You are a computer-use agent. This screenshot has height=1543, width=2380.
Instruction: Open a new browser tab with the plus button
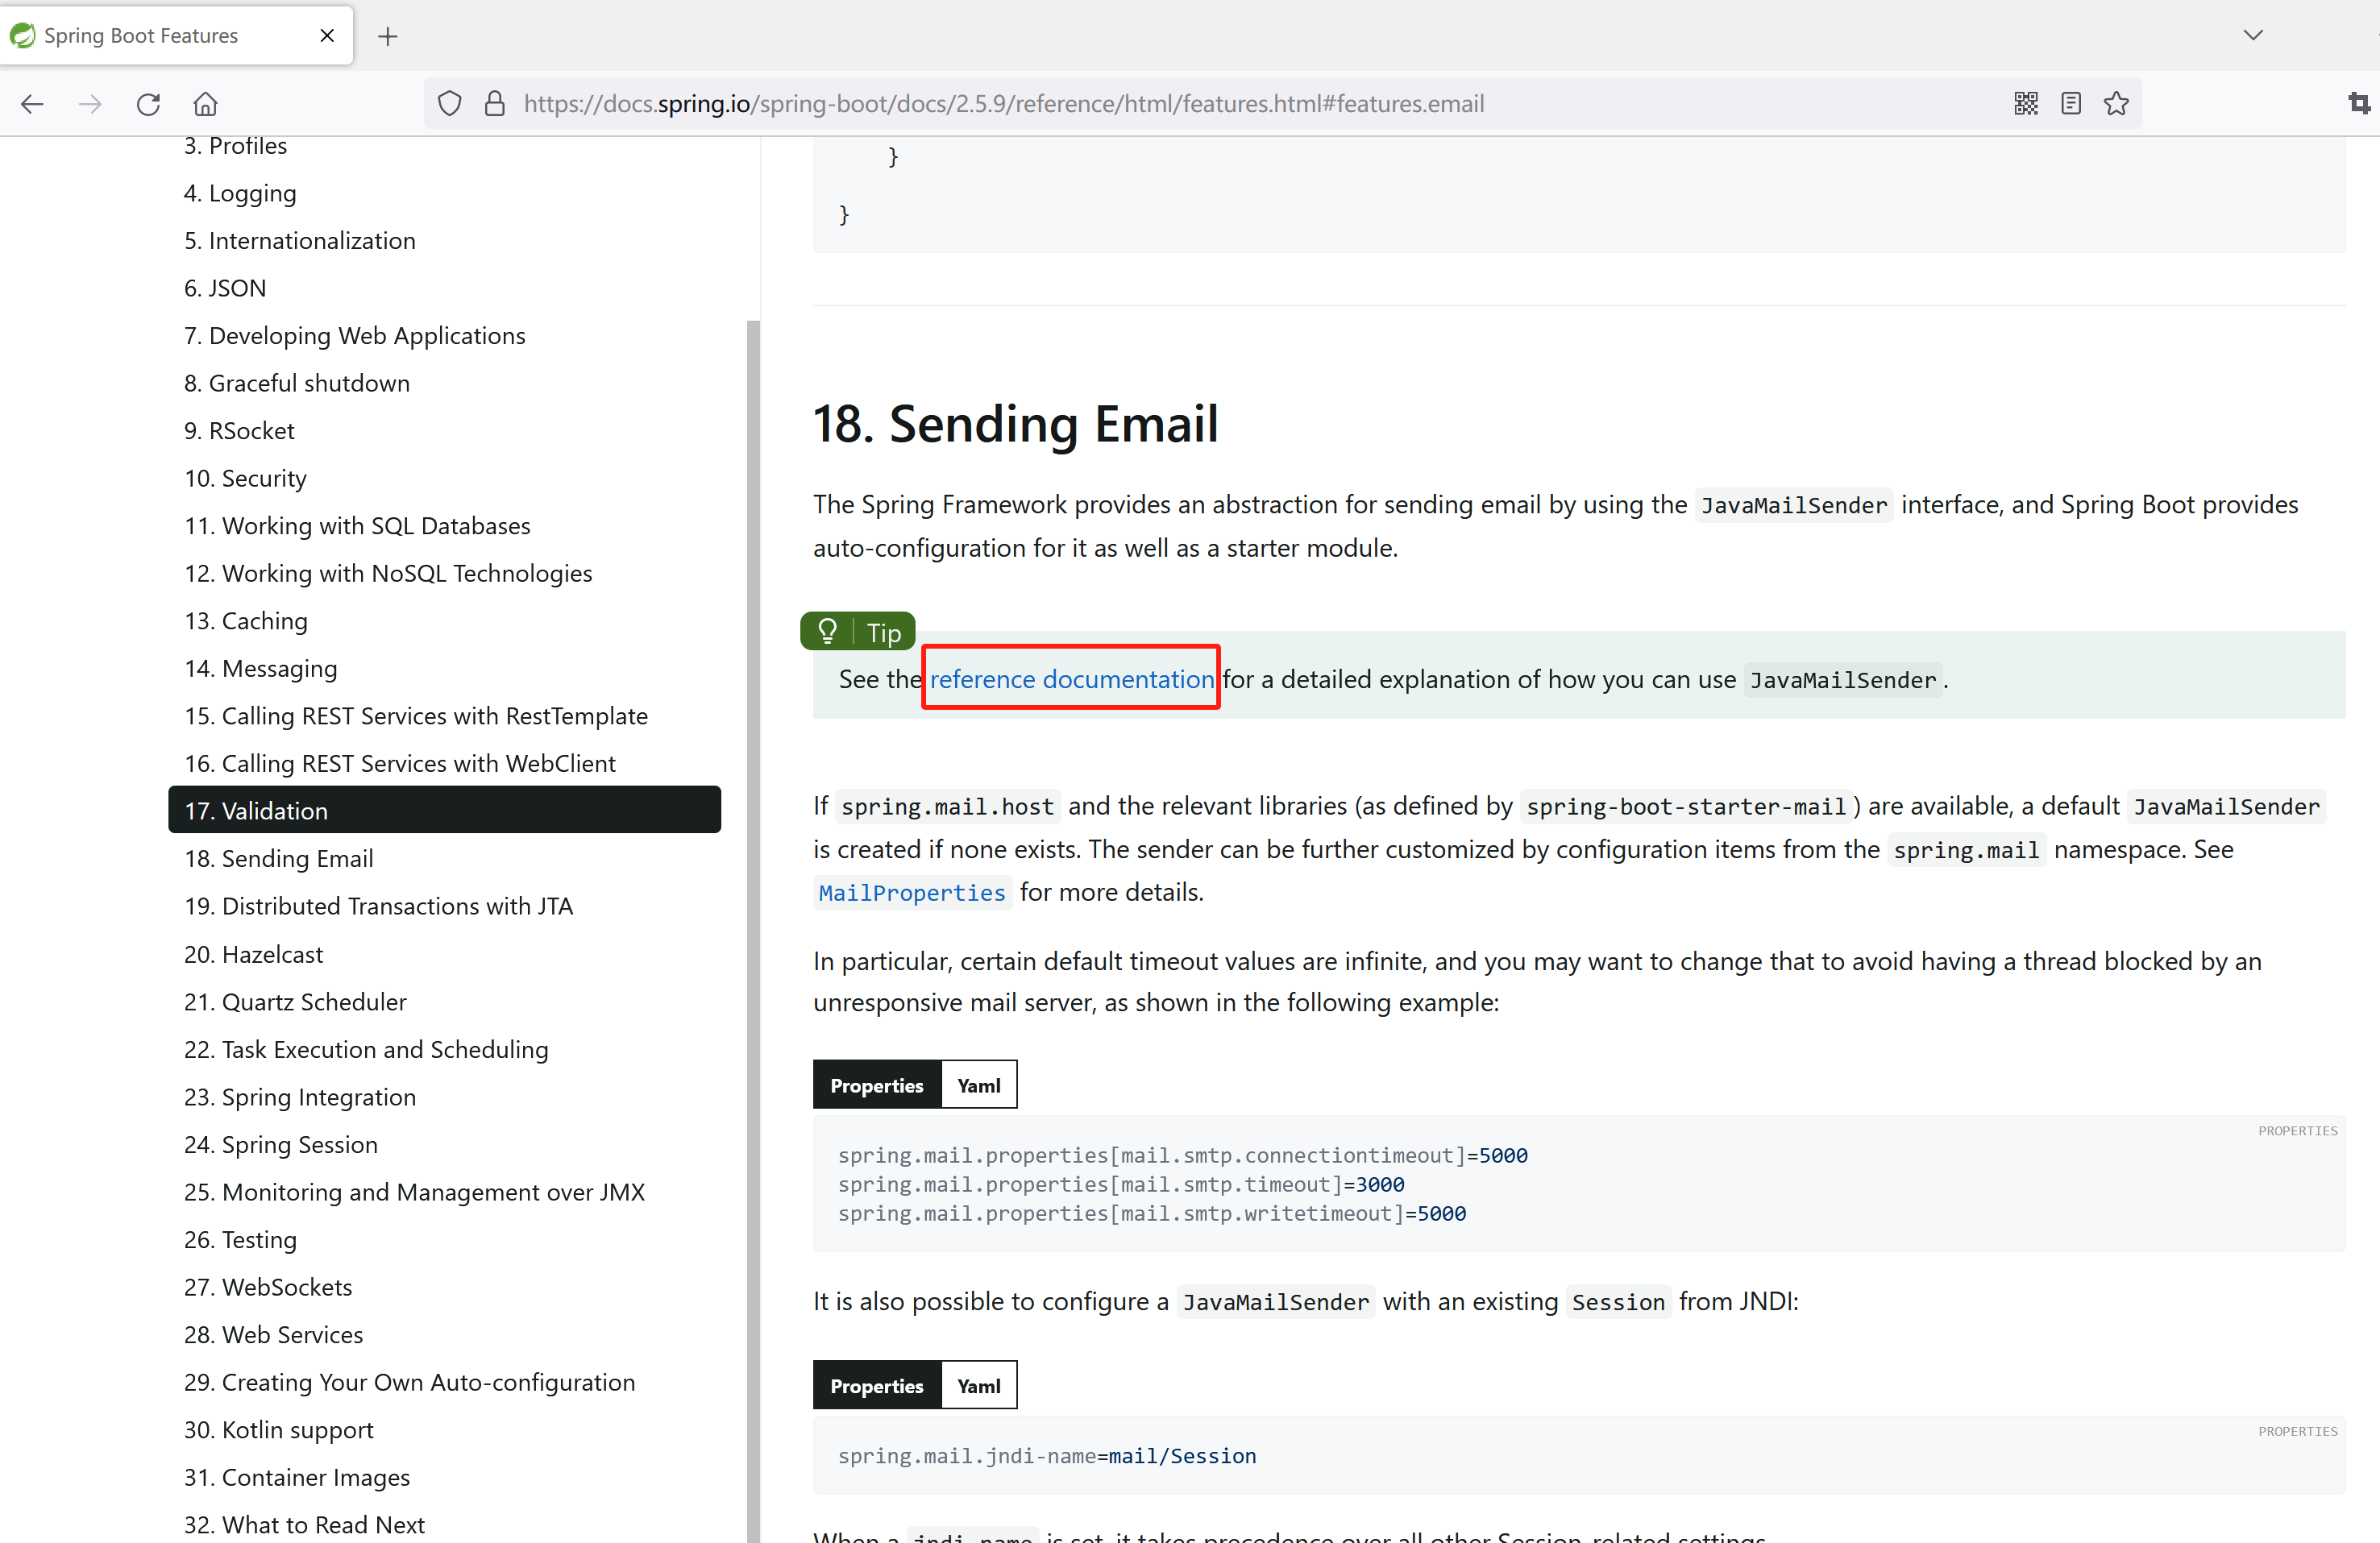tap(388, 35)
